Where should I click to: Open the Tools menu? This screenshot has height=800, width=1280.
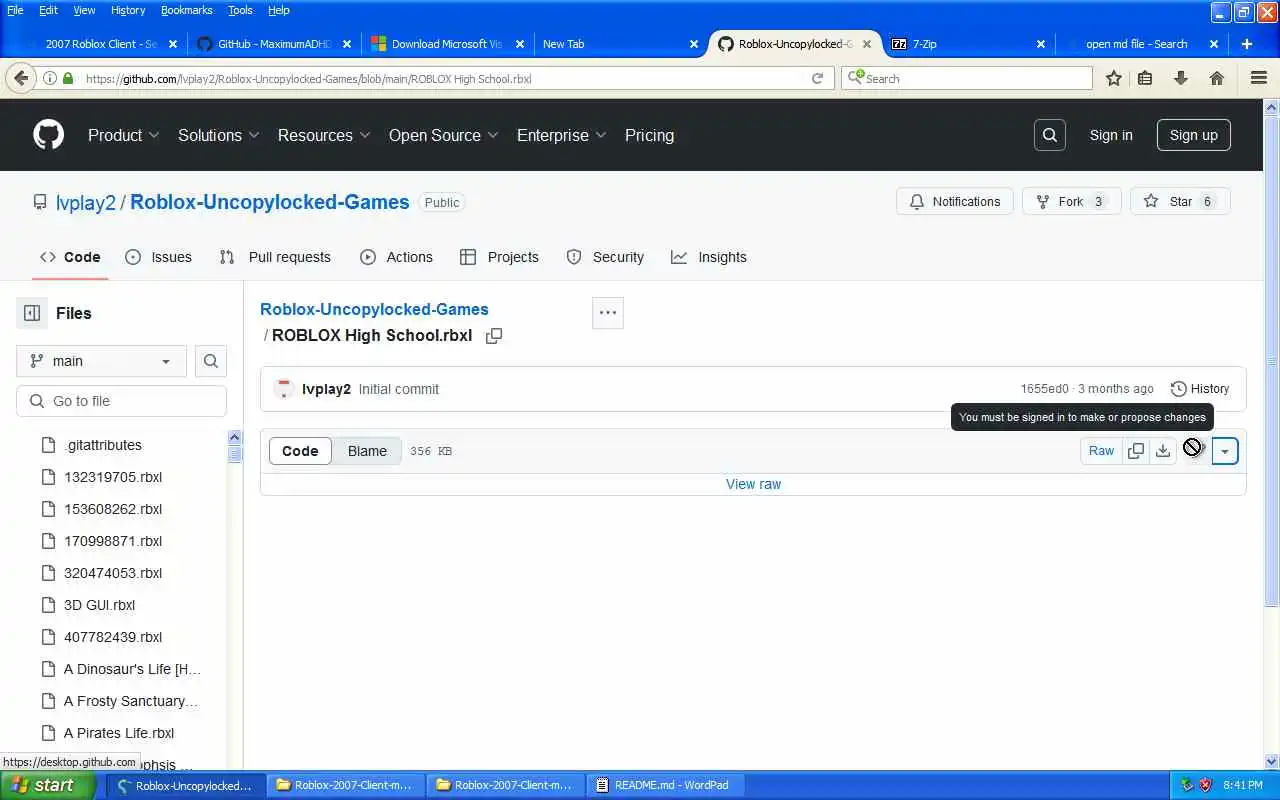(x=240, y=10)
